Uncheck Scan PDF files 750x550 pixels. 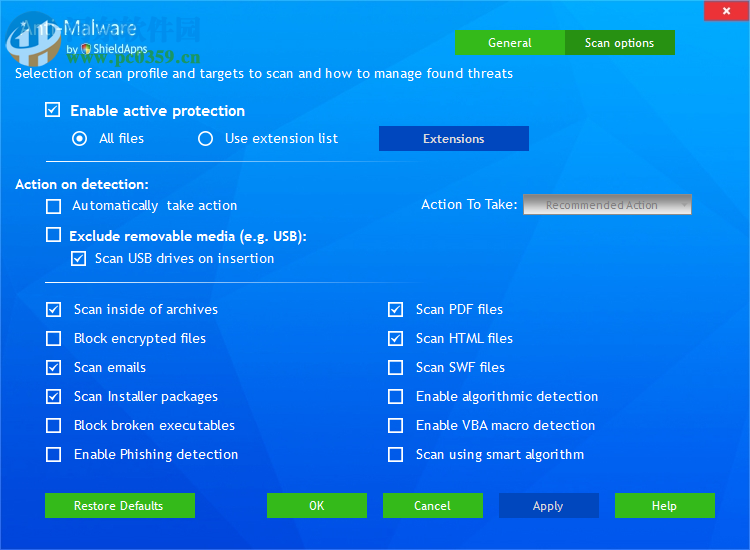(x=396, y=309)
